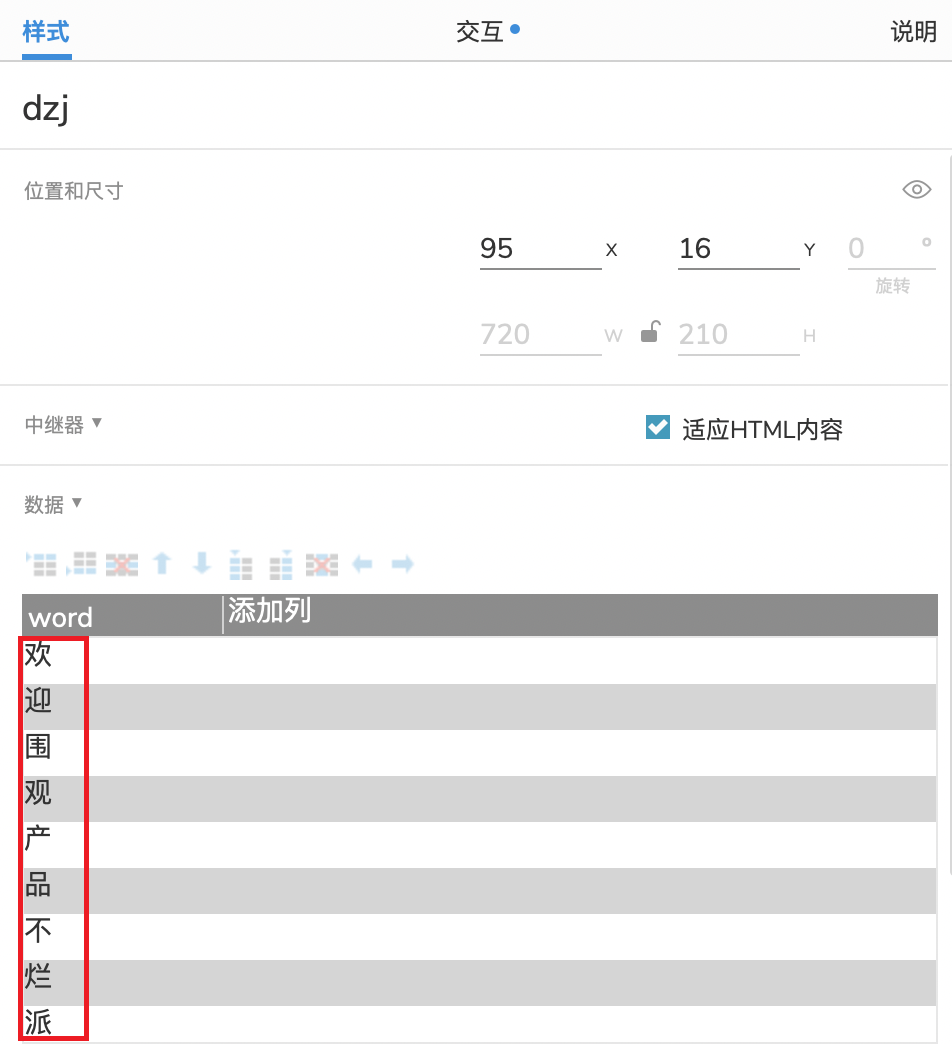Screen dimensions: 952x1044
Task: Click the move column right arrow
Action: tap(403, 565)
